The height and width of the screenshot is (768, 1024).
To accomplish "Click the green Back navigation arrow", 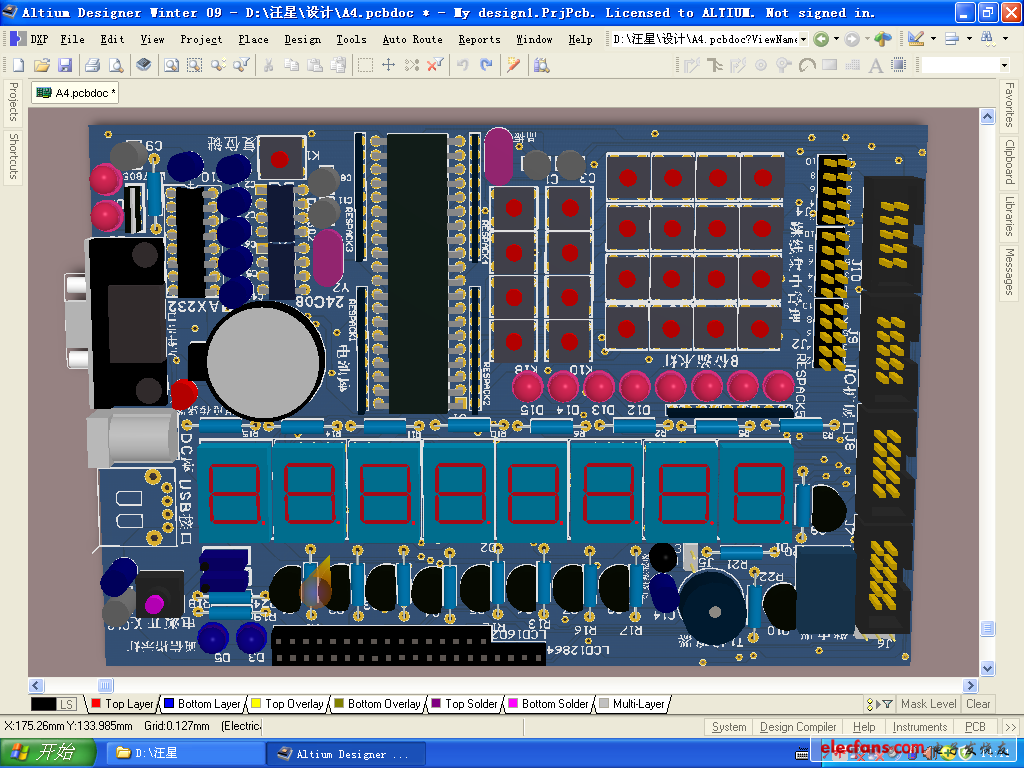I will [x=821, y=40].
